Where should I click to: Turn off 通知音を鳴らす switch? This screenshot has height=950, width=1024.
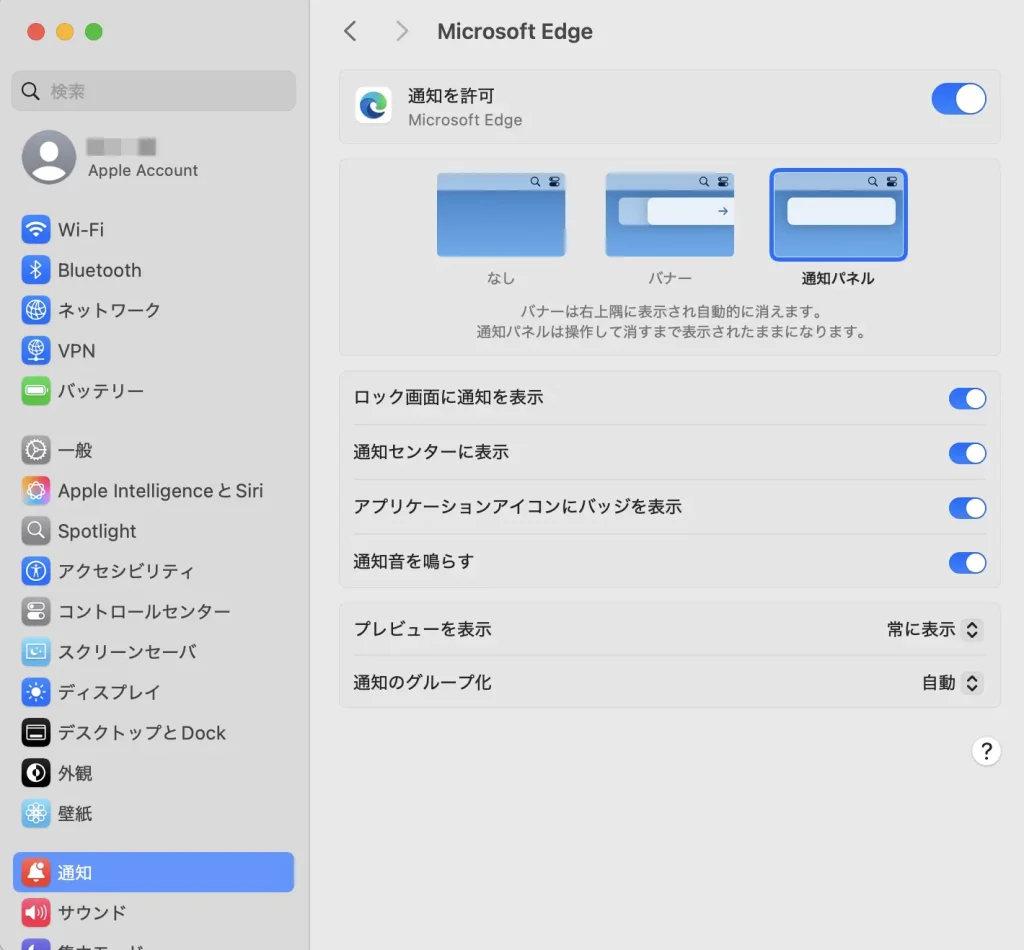(967, 562)
